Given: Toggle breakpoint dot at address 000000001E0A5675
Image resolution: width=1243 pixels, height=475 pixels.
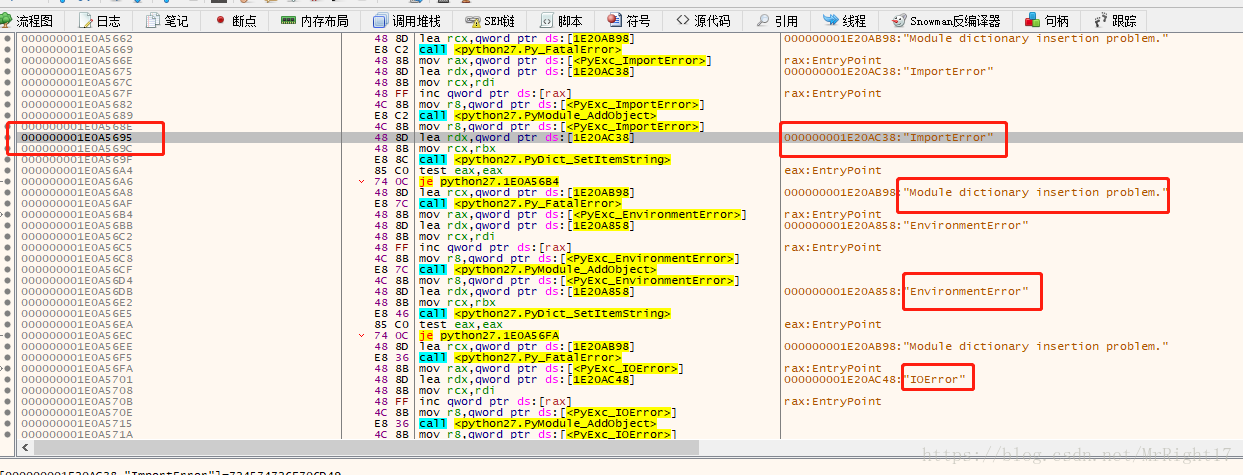Looking at the screenshot, I should point(8,71).
